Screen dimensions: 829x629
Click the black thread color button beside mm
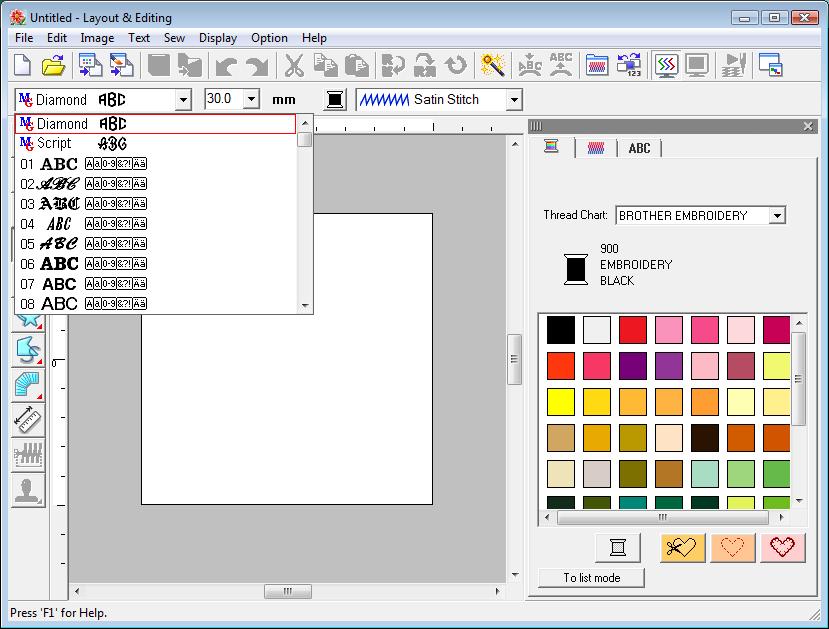click(335, 99)
